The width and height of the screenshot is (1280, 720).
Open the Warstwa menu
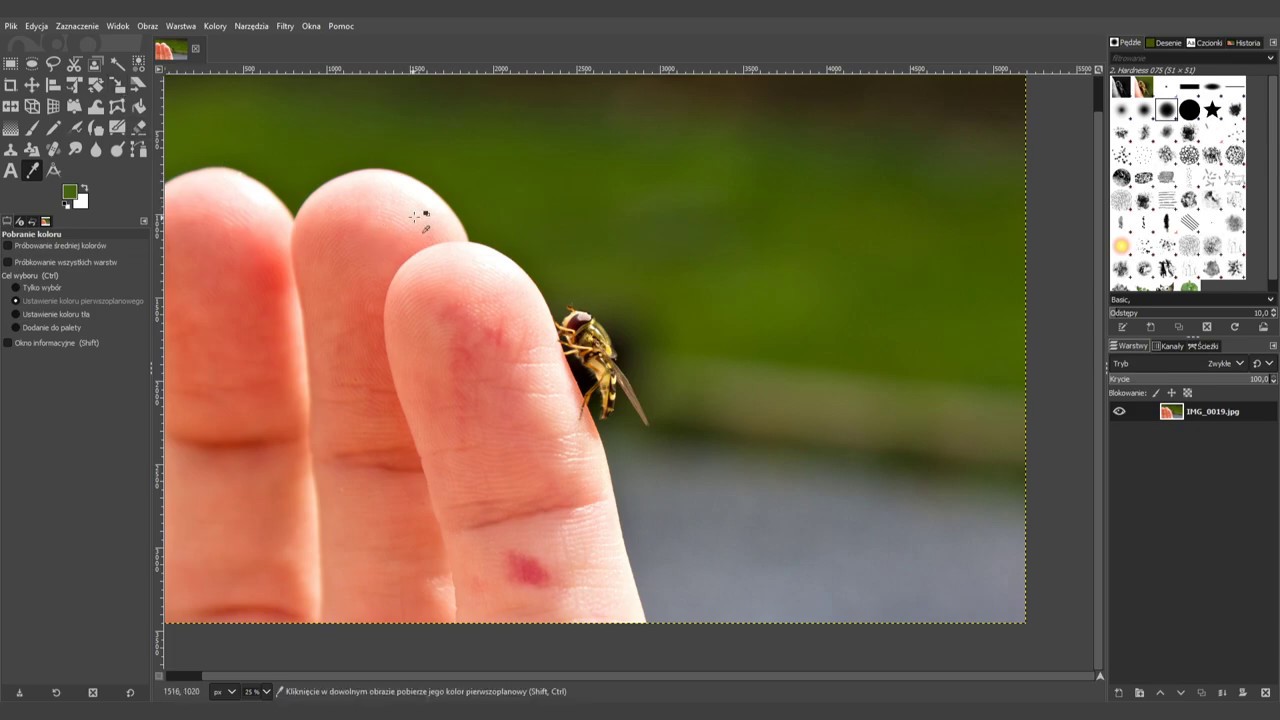tap(181, 26)
